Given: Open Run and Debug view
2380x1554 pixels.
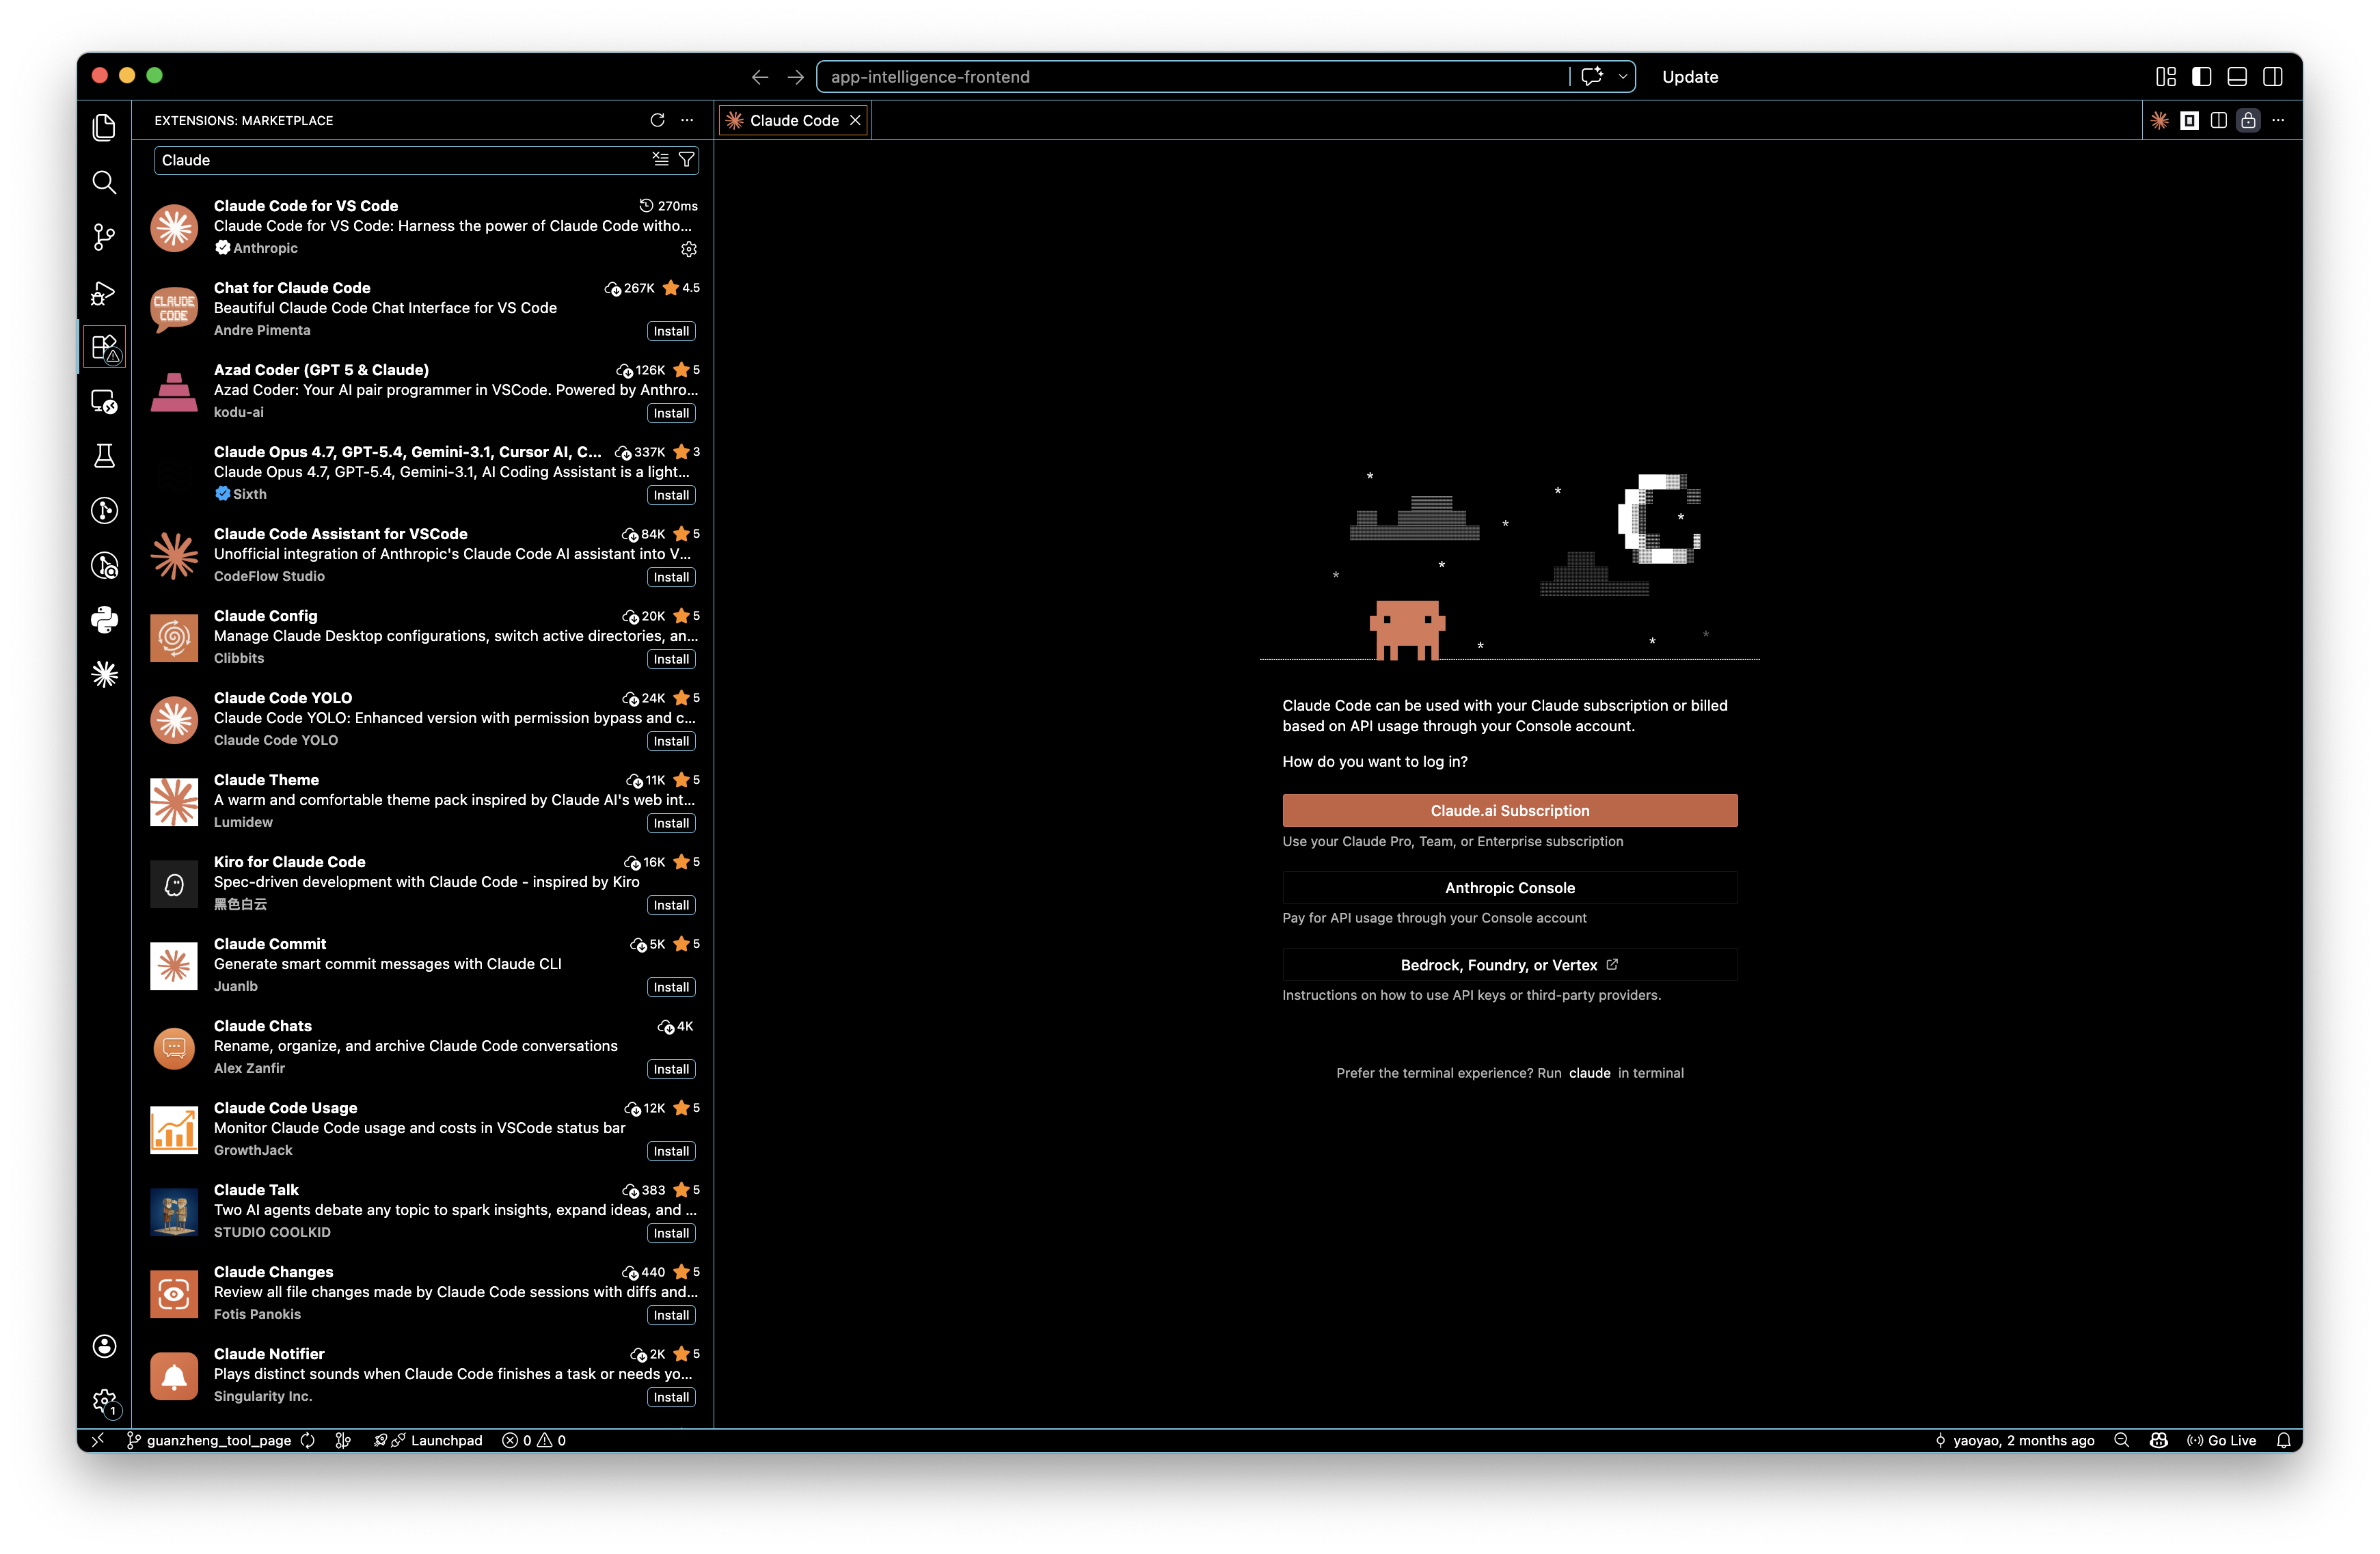Looking at the screenshot, I should coord(104,292).
